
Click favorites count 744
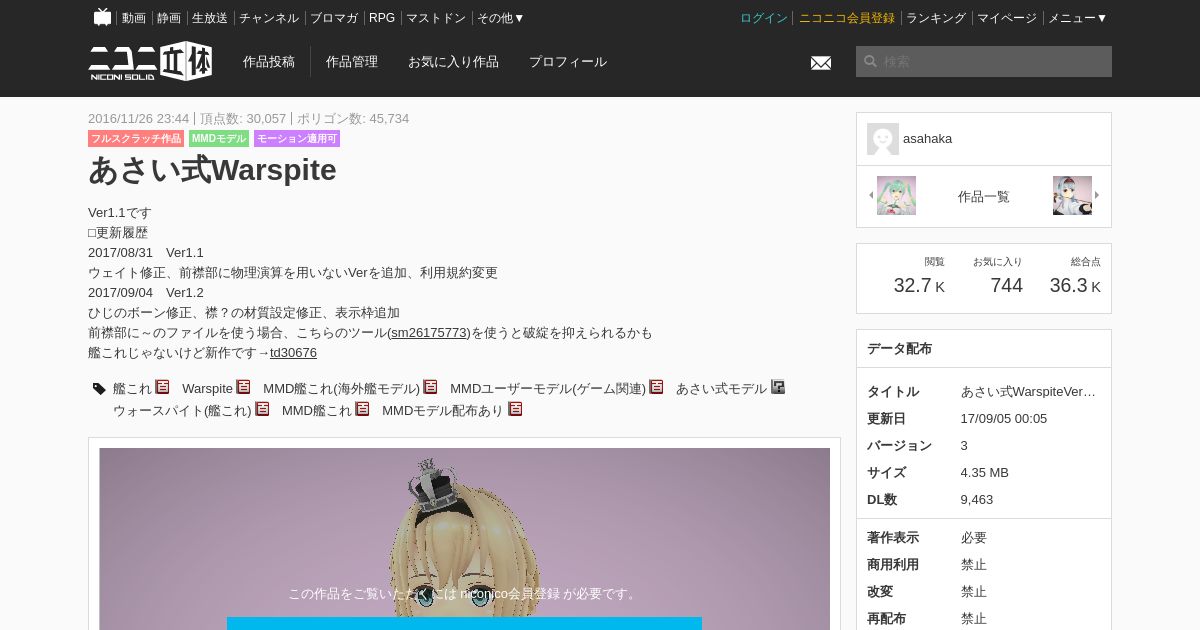(1006, 286)
